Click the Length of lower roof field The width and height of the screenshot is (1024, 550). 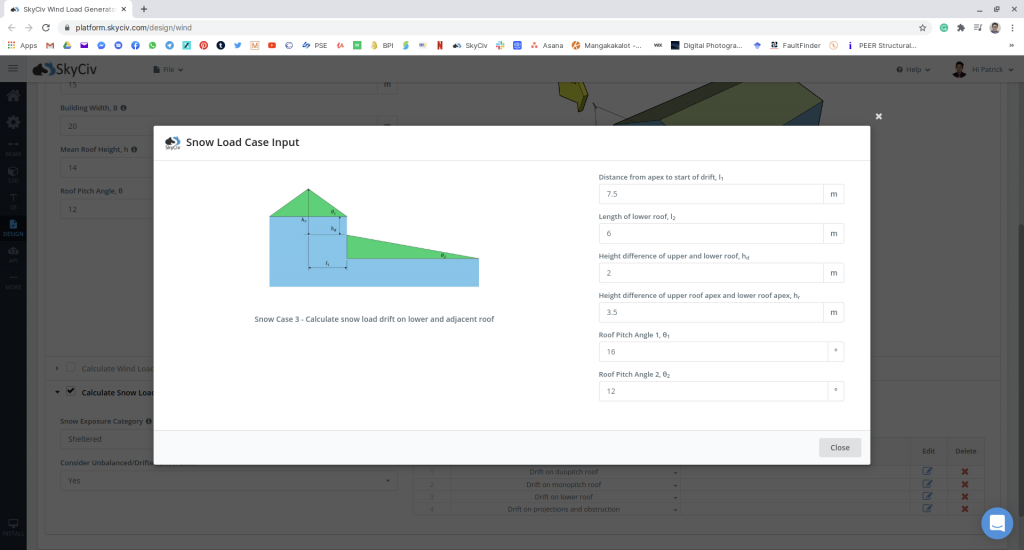(x=711, y=233)
